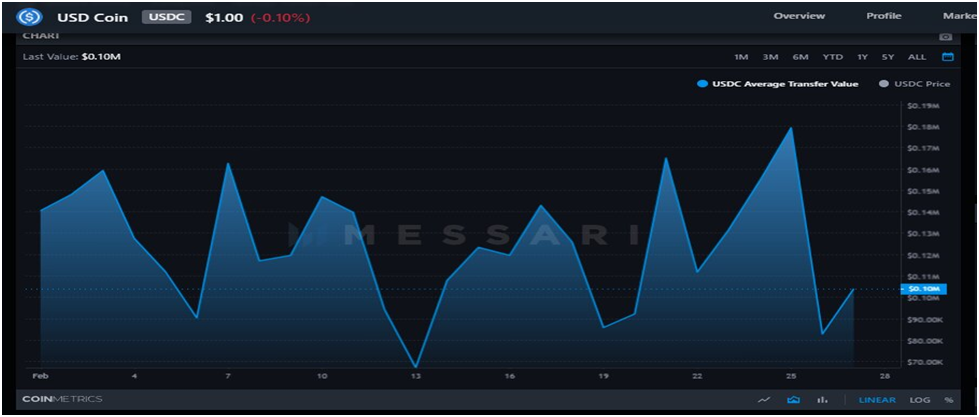
Task: Go to the Profile tab
Action: (x=883, y=16)
